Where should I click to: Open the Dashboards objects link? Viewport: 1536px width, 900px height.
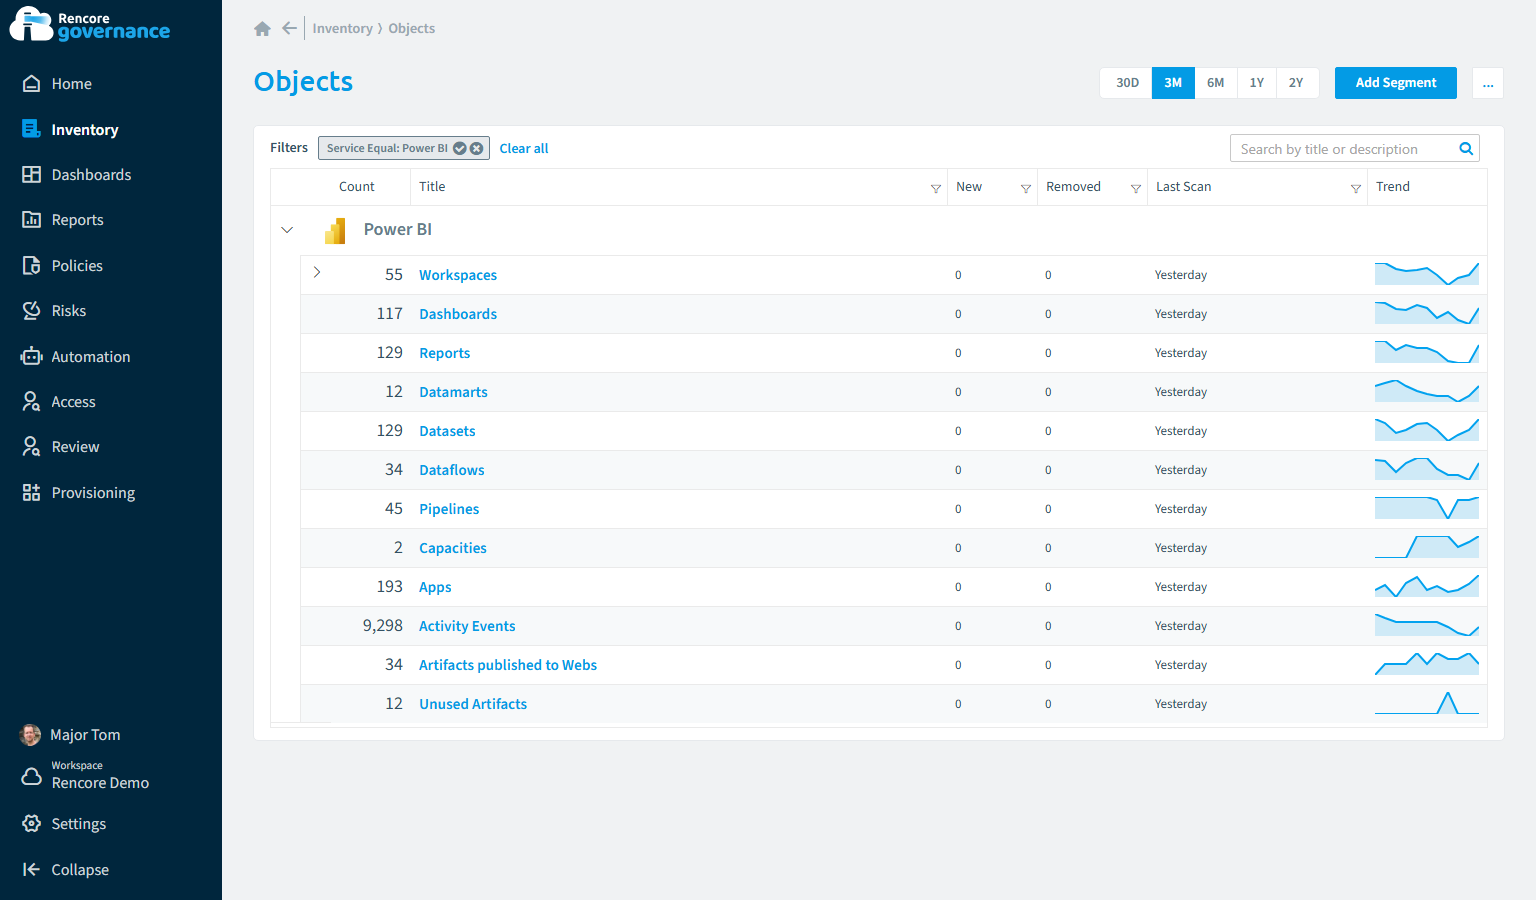(x=458, y=314)
